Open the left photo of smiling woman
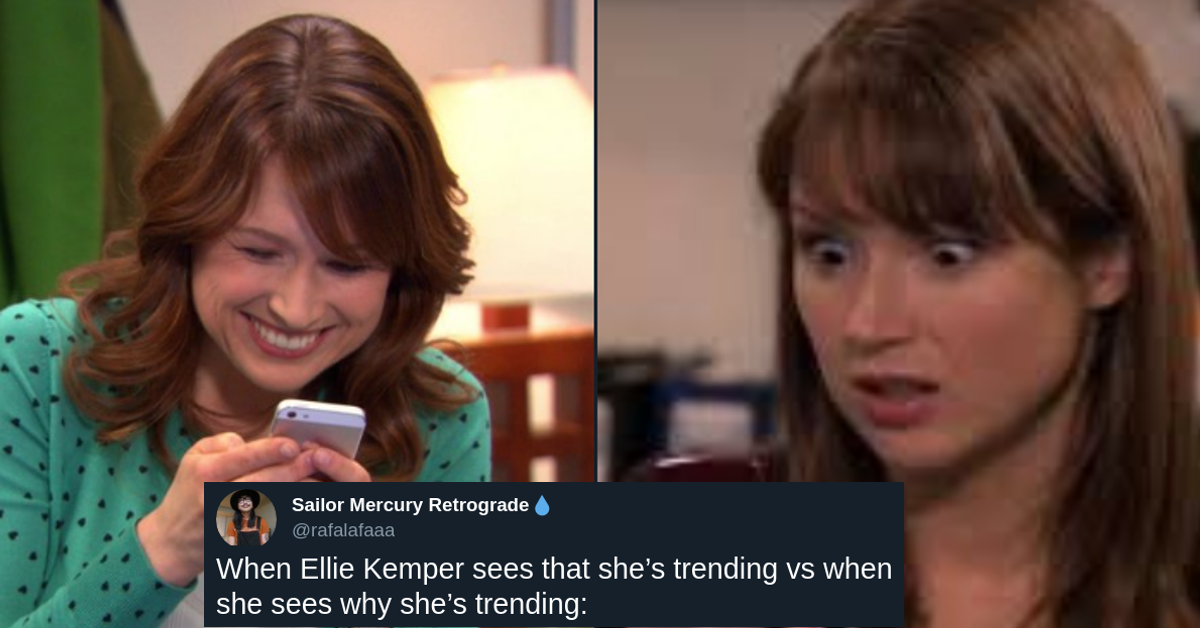The image size is (1200, 628). click(x=297, y=240)
